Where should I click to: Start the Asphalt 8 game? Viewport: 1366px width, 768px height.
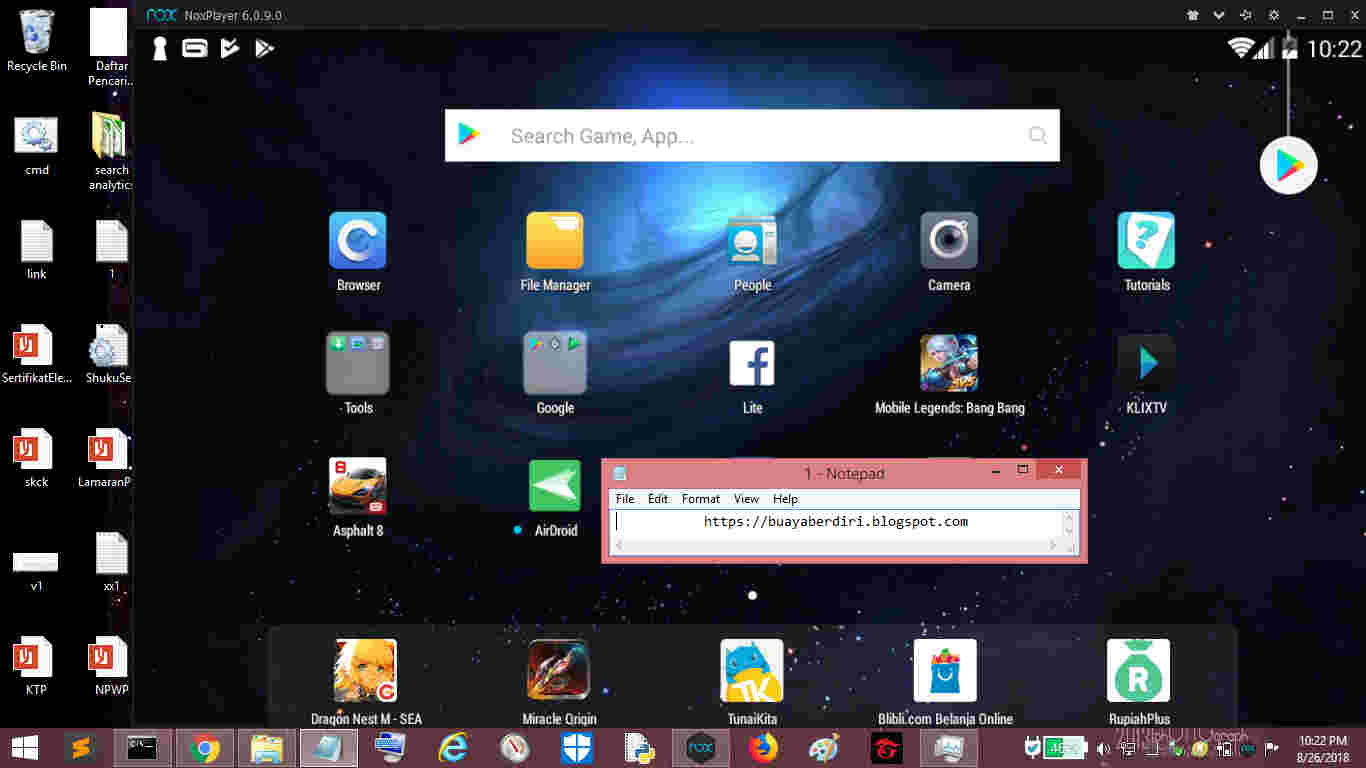point(358,486)
